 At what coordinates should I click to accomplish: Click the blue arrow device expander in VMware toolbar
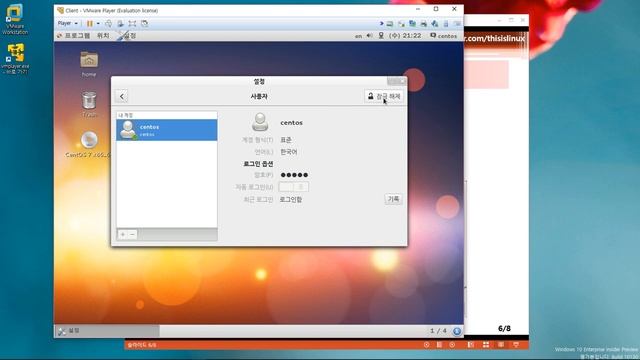pos(381,24)
